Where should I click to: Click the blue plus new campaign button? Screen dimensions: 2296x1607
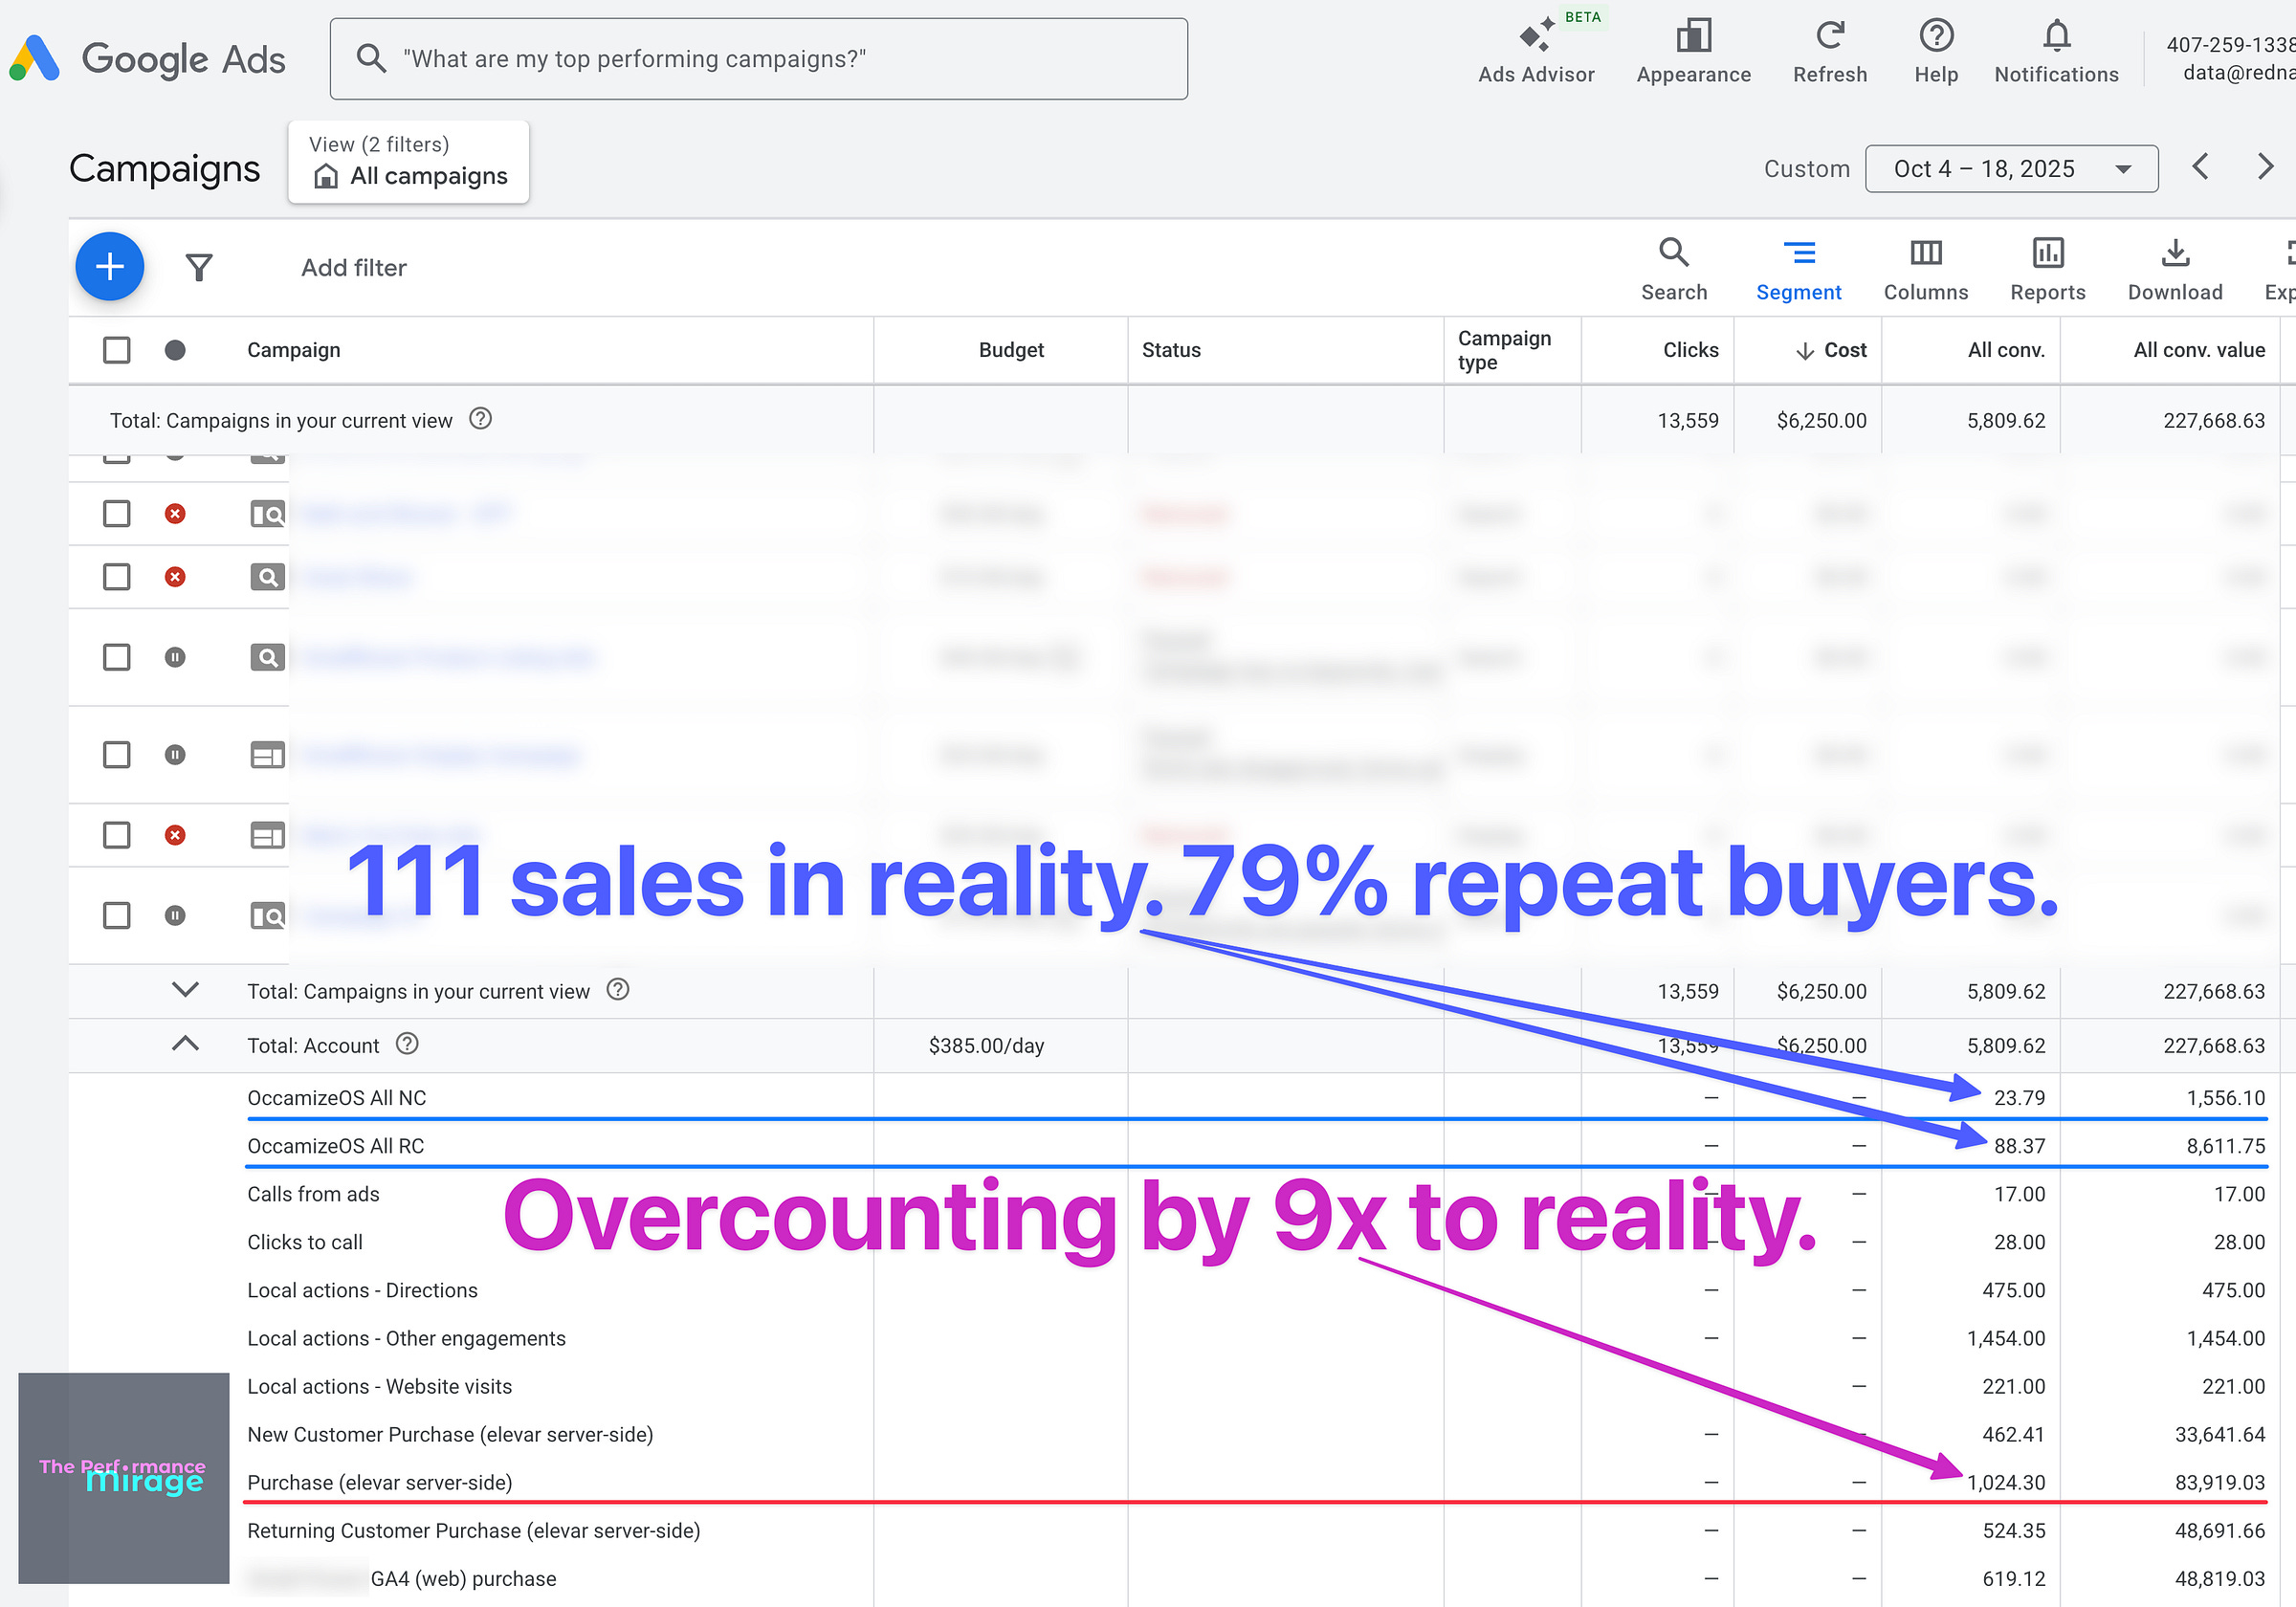pos(109,267)
